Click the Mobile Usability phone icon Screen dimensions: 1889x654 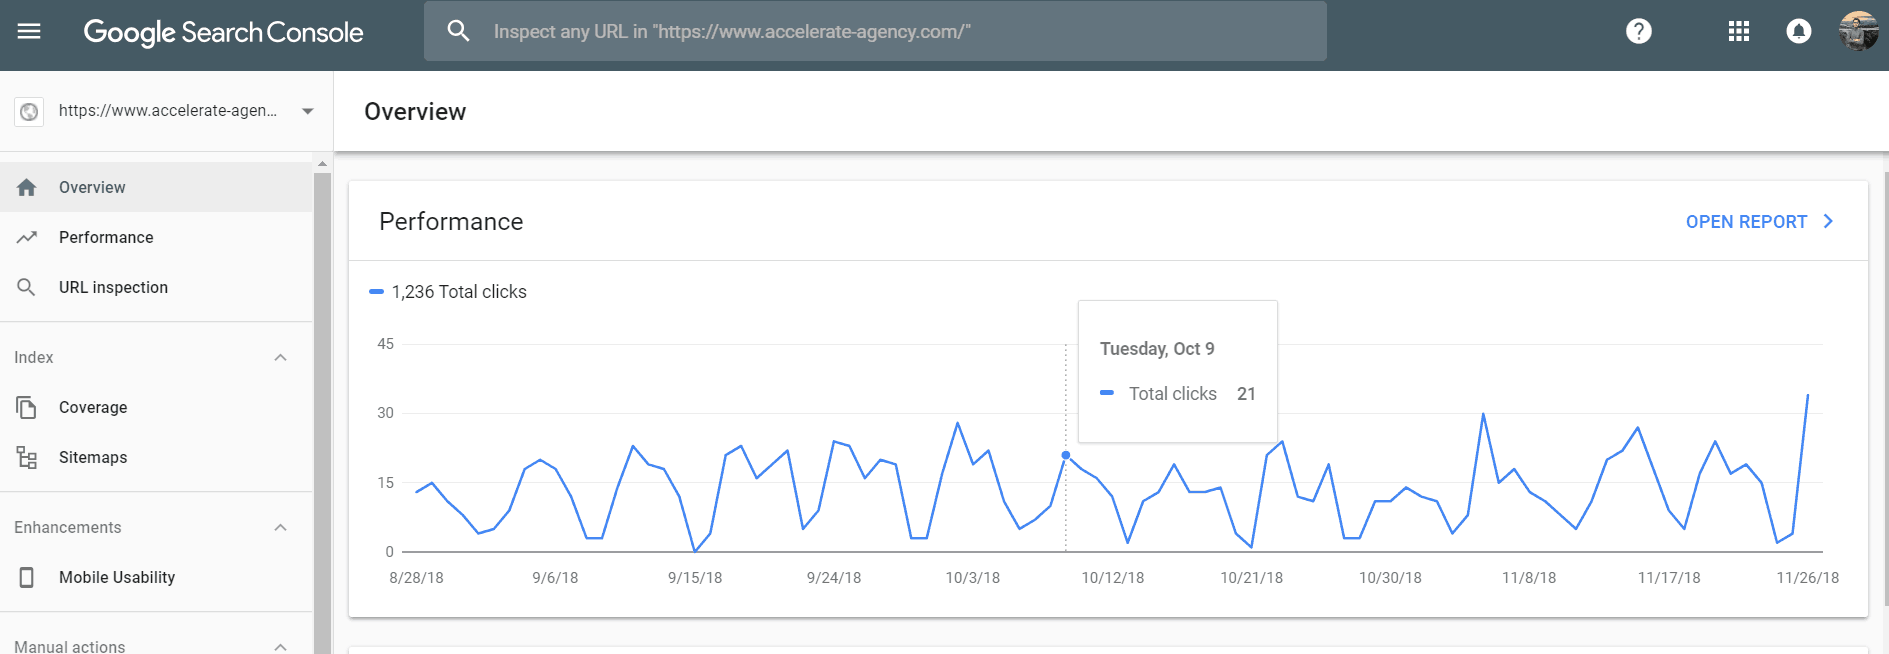[x=27, y=577]
